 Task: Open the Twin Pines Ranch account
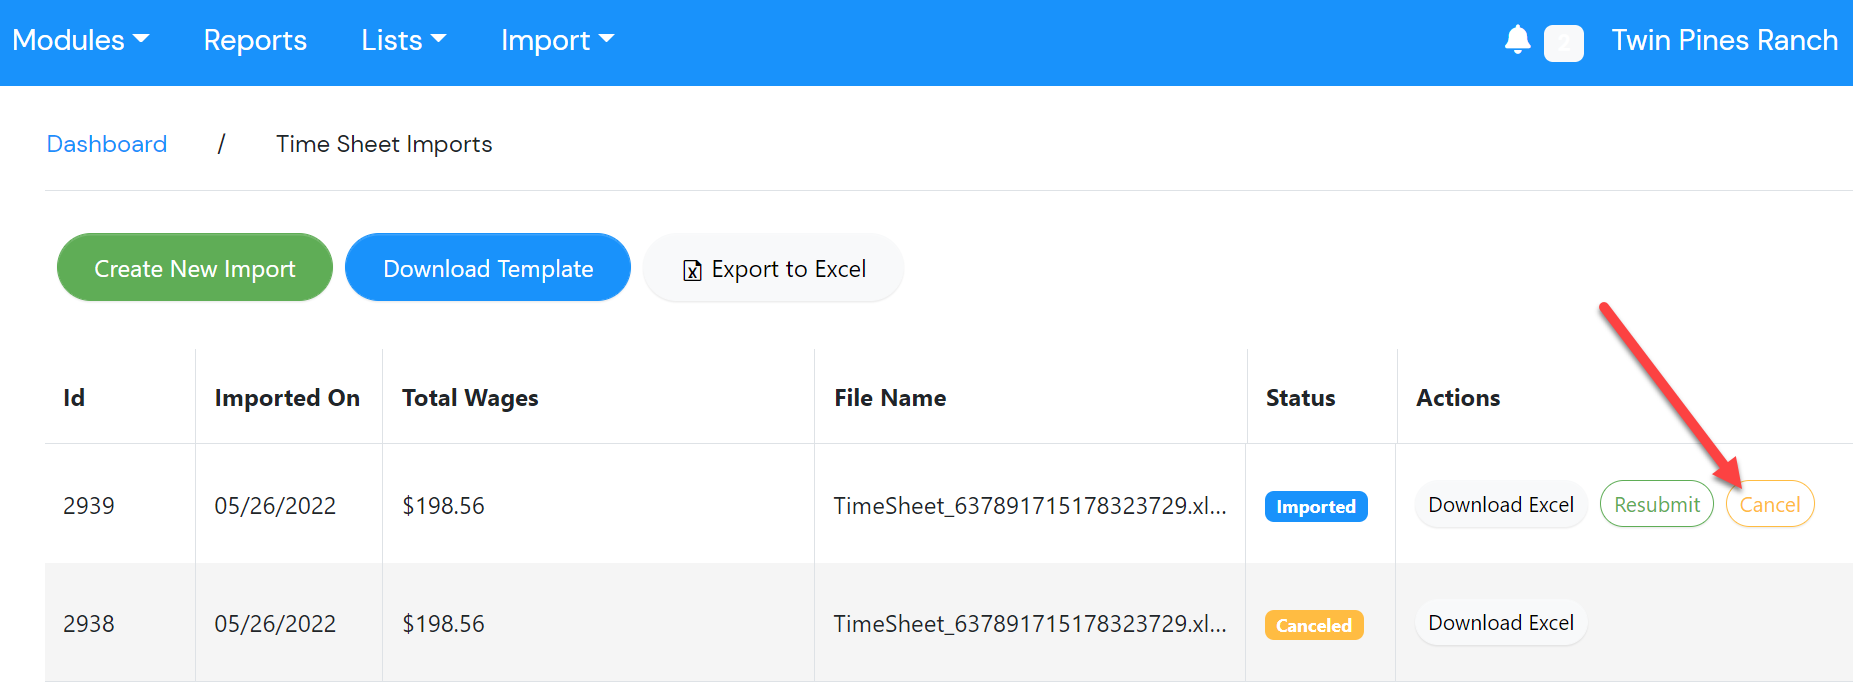[x=1724, y=40]
